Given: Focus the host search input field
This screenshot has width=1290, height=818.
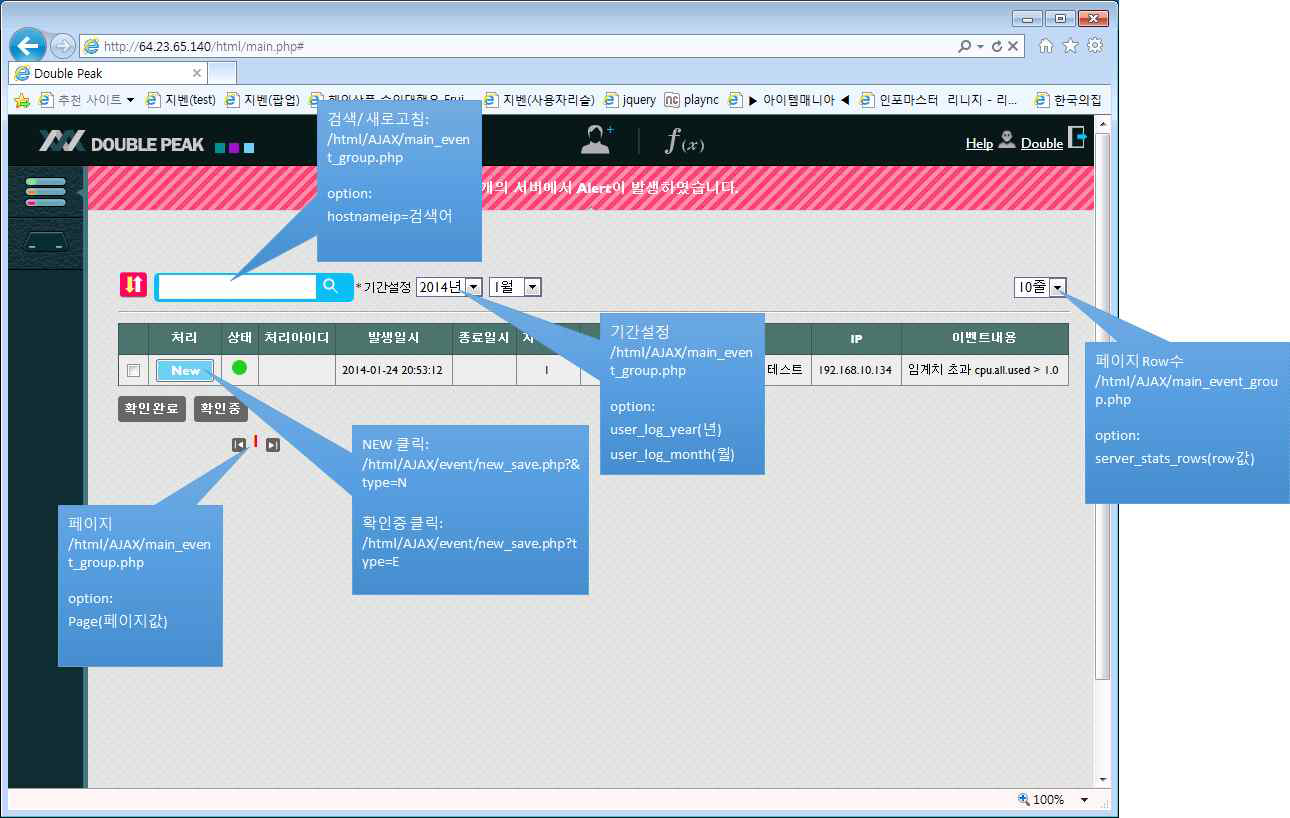Looking at the screenshot, I should pyautogui.click(x=237, y=287).
